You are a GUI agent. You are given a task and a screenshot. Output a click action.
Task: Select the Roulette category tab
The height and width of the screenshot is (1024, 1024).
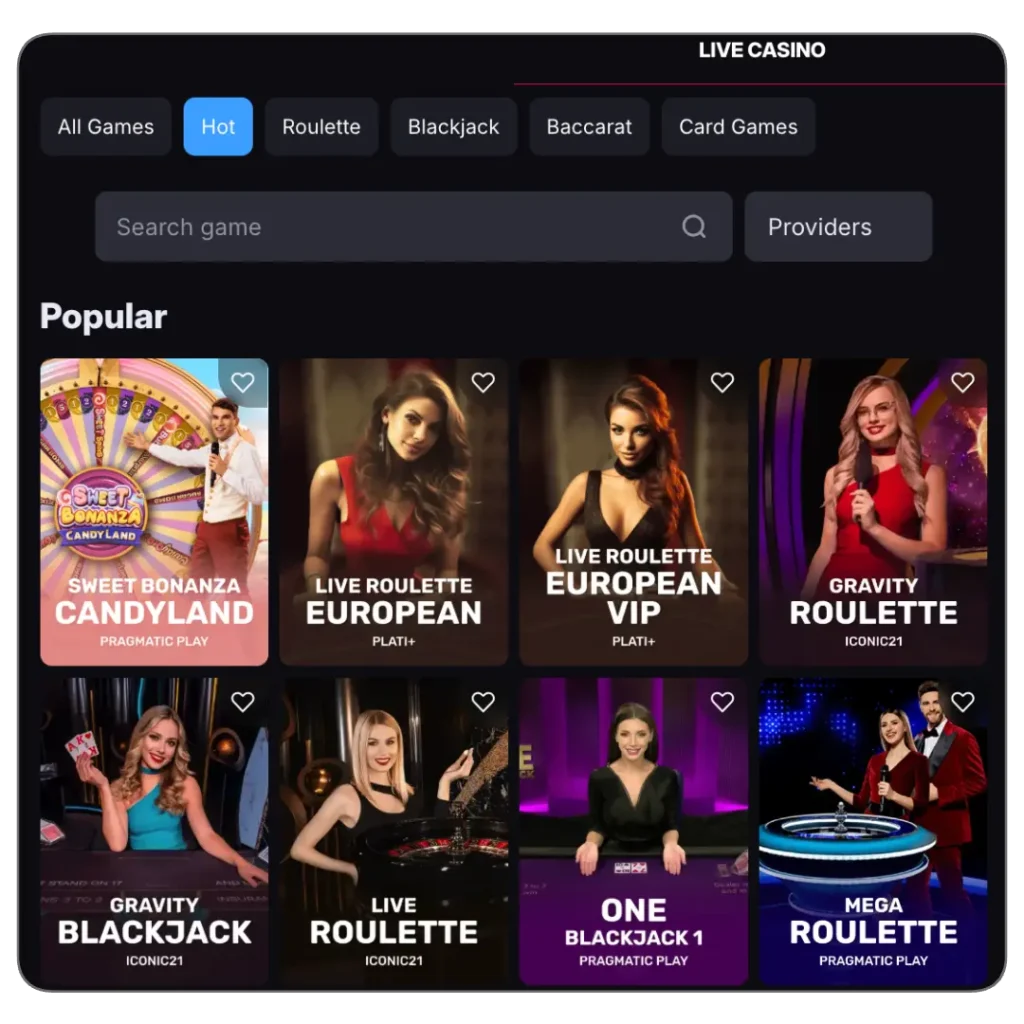(x=321, y=127)
